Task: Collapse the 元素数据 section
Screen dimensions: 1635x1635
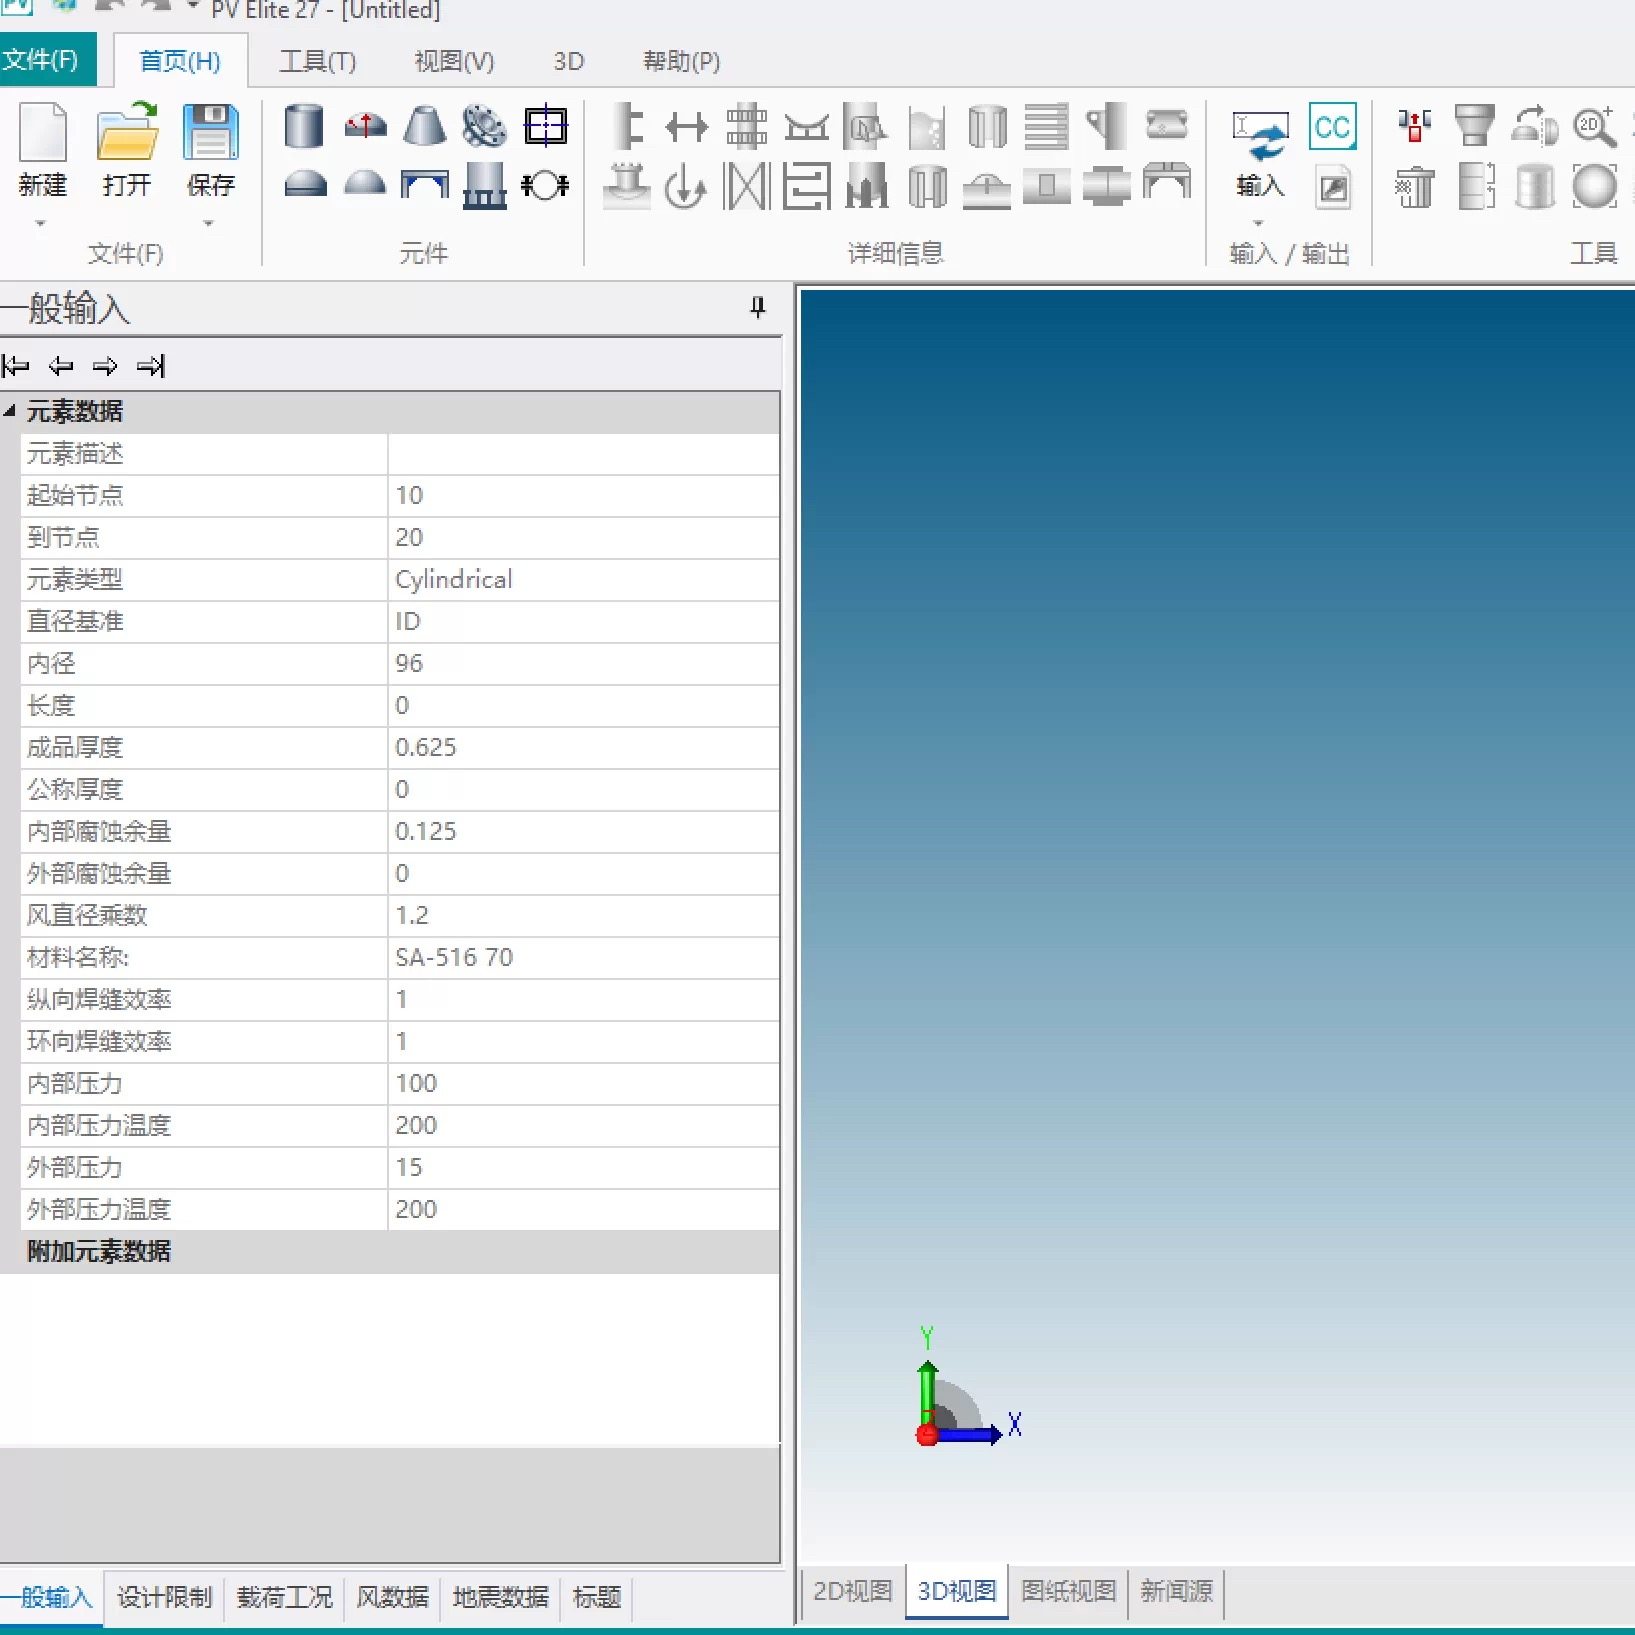Action: (10, 410)
